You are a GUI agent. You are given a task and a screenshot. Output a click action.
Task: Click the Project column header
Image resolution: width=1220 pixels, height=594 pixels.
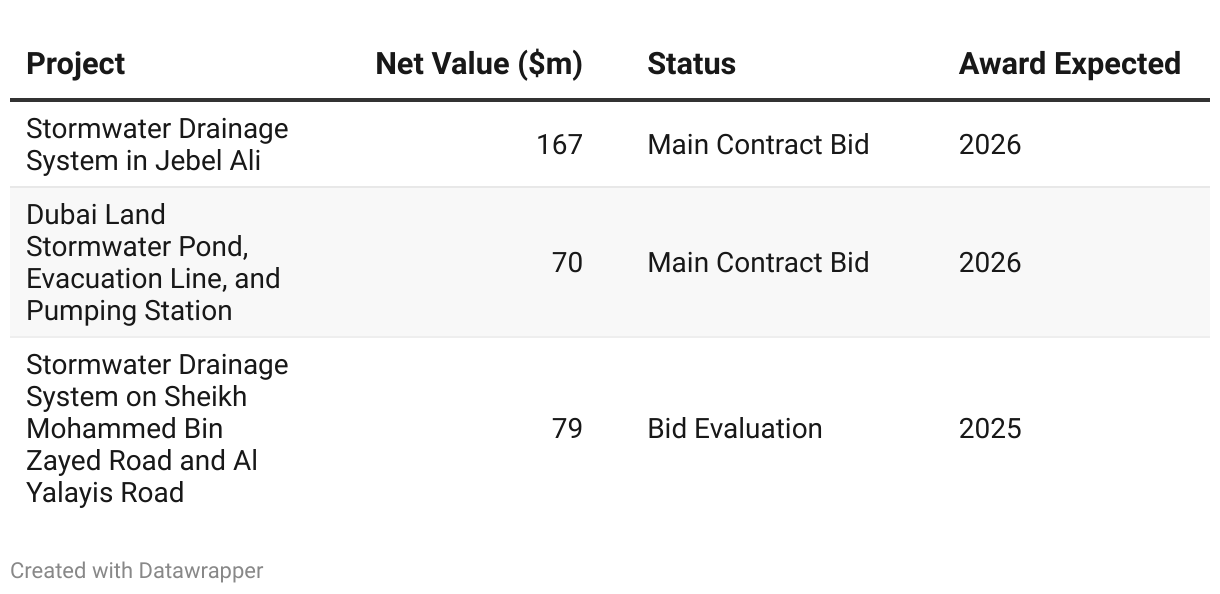point(76,64)
